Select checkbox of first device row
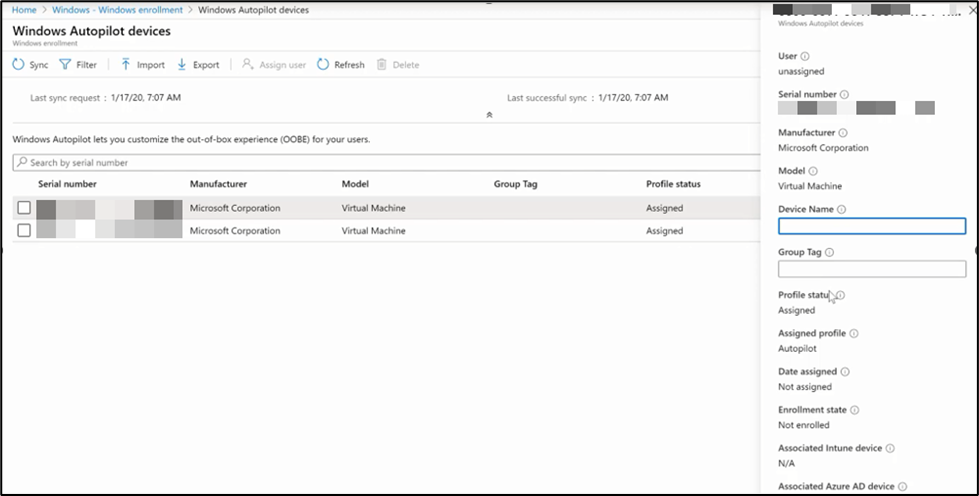This screenshot has width=979, height=496. (x=24, y=207)
